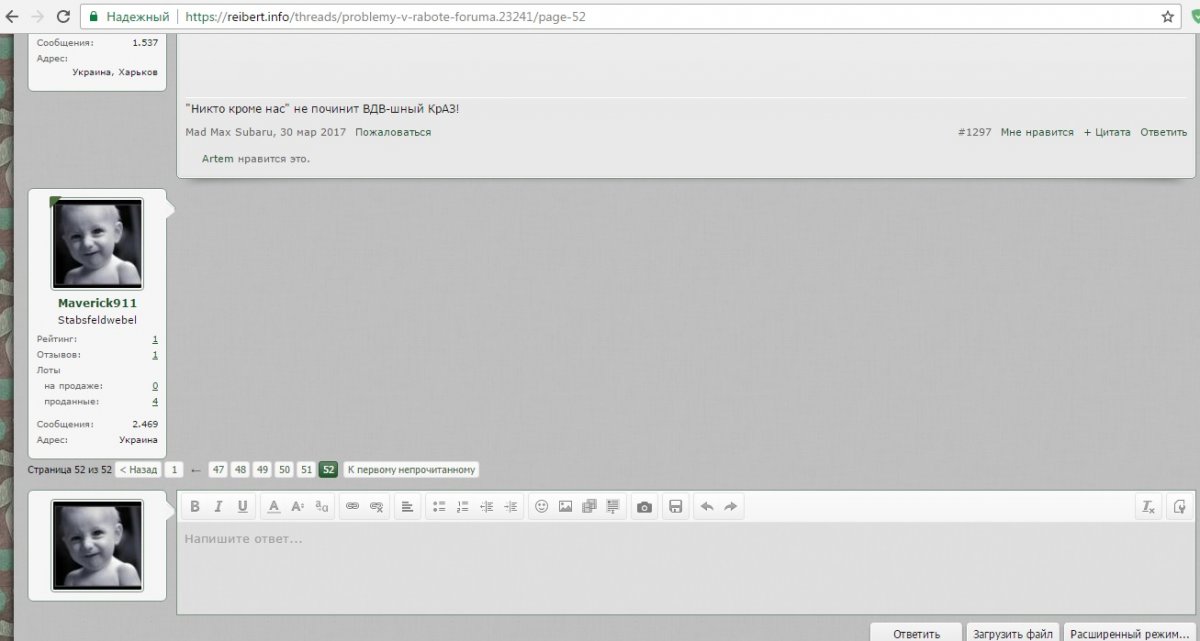Reply to post #1297 with 'Ответить'
Screen dimensions: 1200x641
(1164, 132)
